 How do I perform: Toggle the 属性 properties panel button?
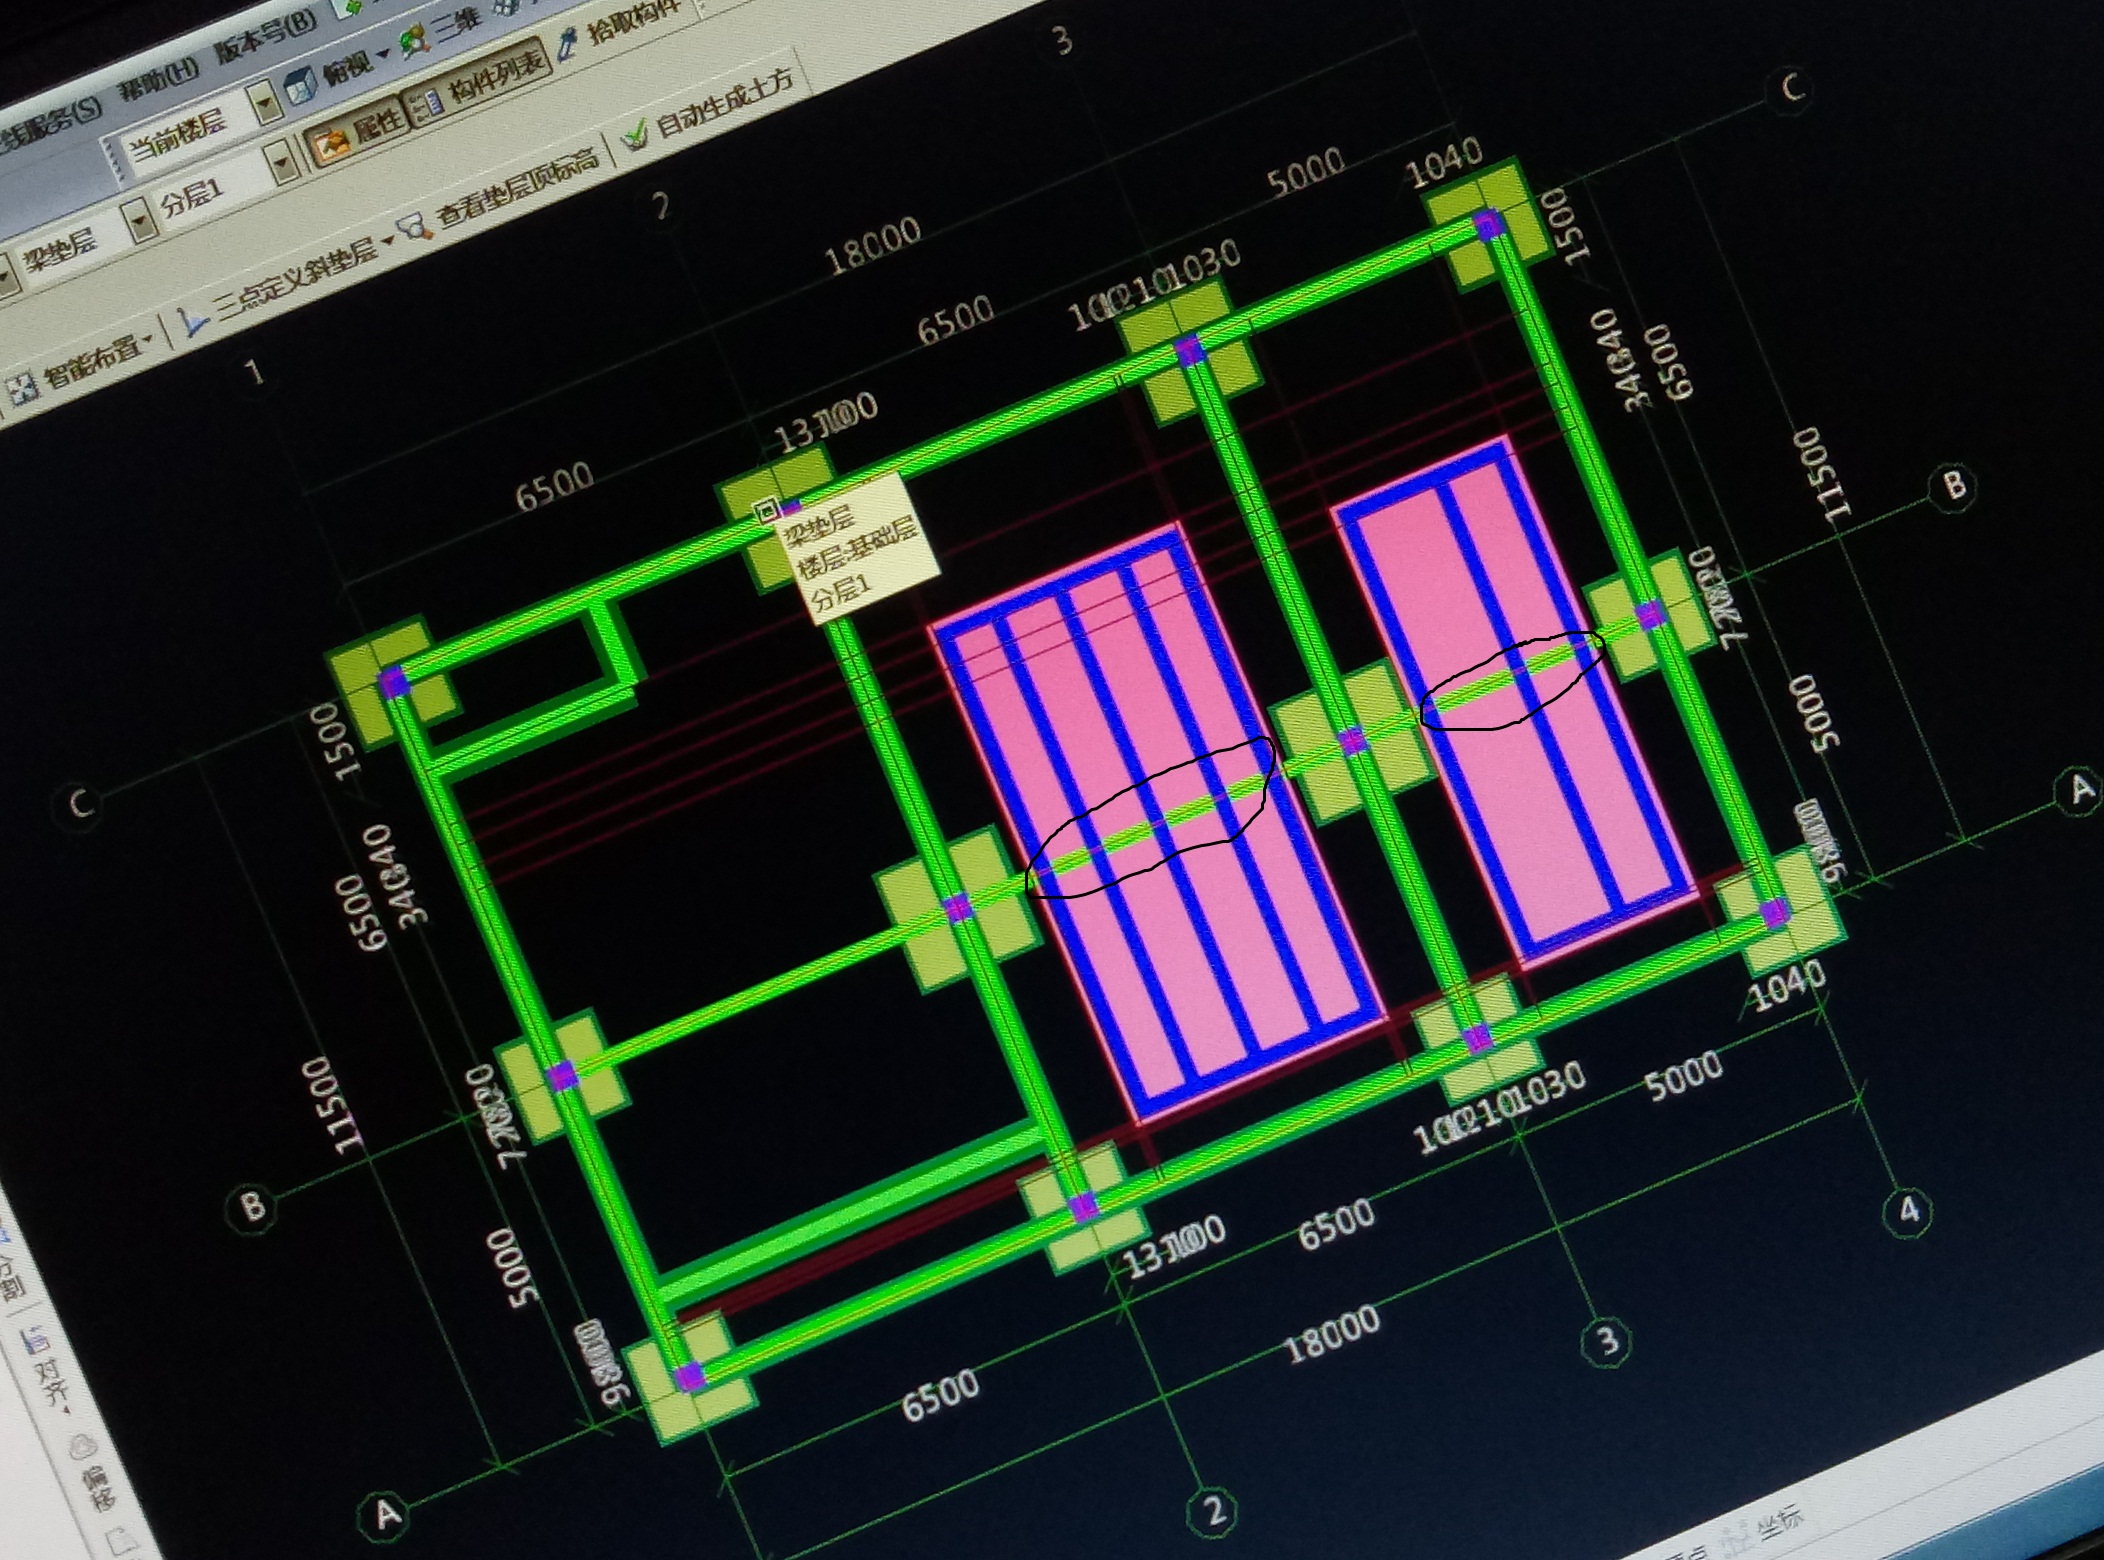coord(358,132)
